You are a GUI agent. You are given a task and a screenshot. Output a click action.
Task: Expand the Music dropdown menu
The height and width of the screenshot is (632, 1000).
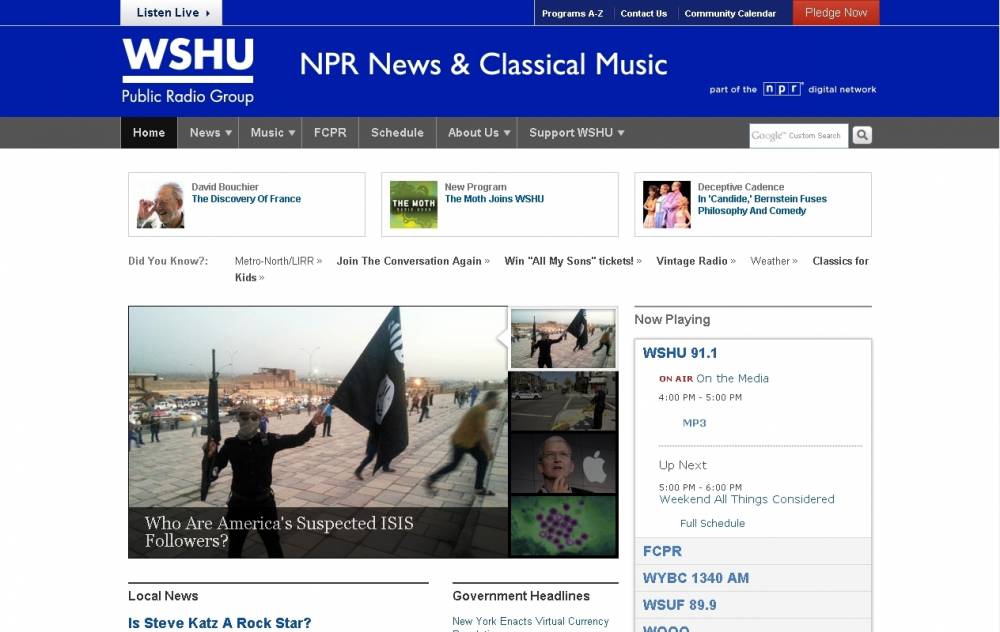(272, 133)
